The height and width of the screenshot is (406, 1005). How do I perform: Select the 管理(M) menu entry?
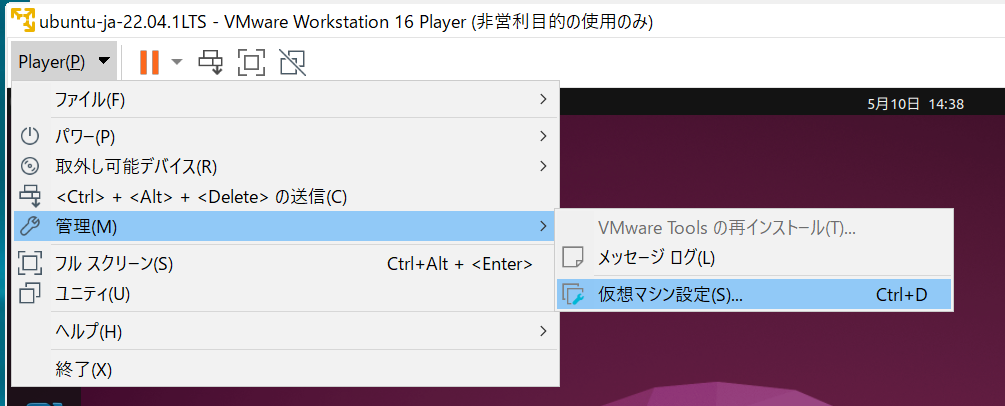pyautogui.click(x=286, y=226)
